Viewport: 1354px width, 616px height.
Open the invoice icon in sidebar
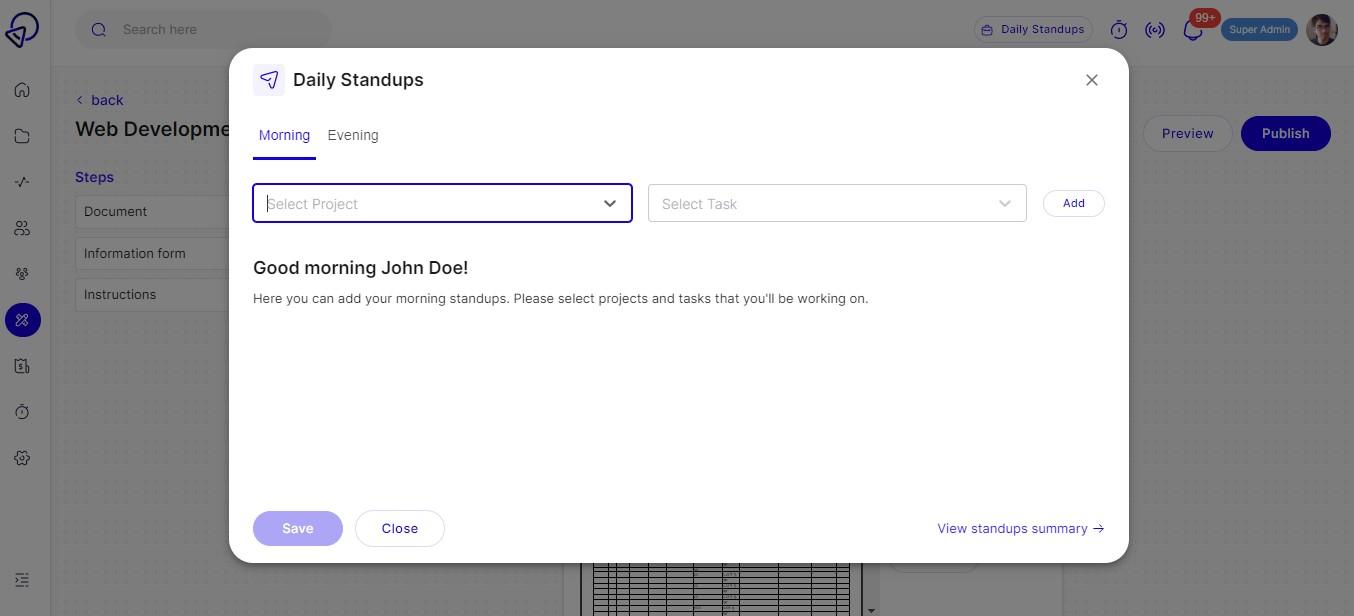[21, 365]
